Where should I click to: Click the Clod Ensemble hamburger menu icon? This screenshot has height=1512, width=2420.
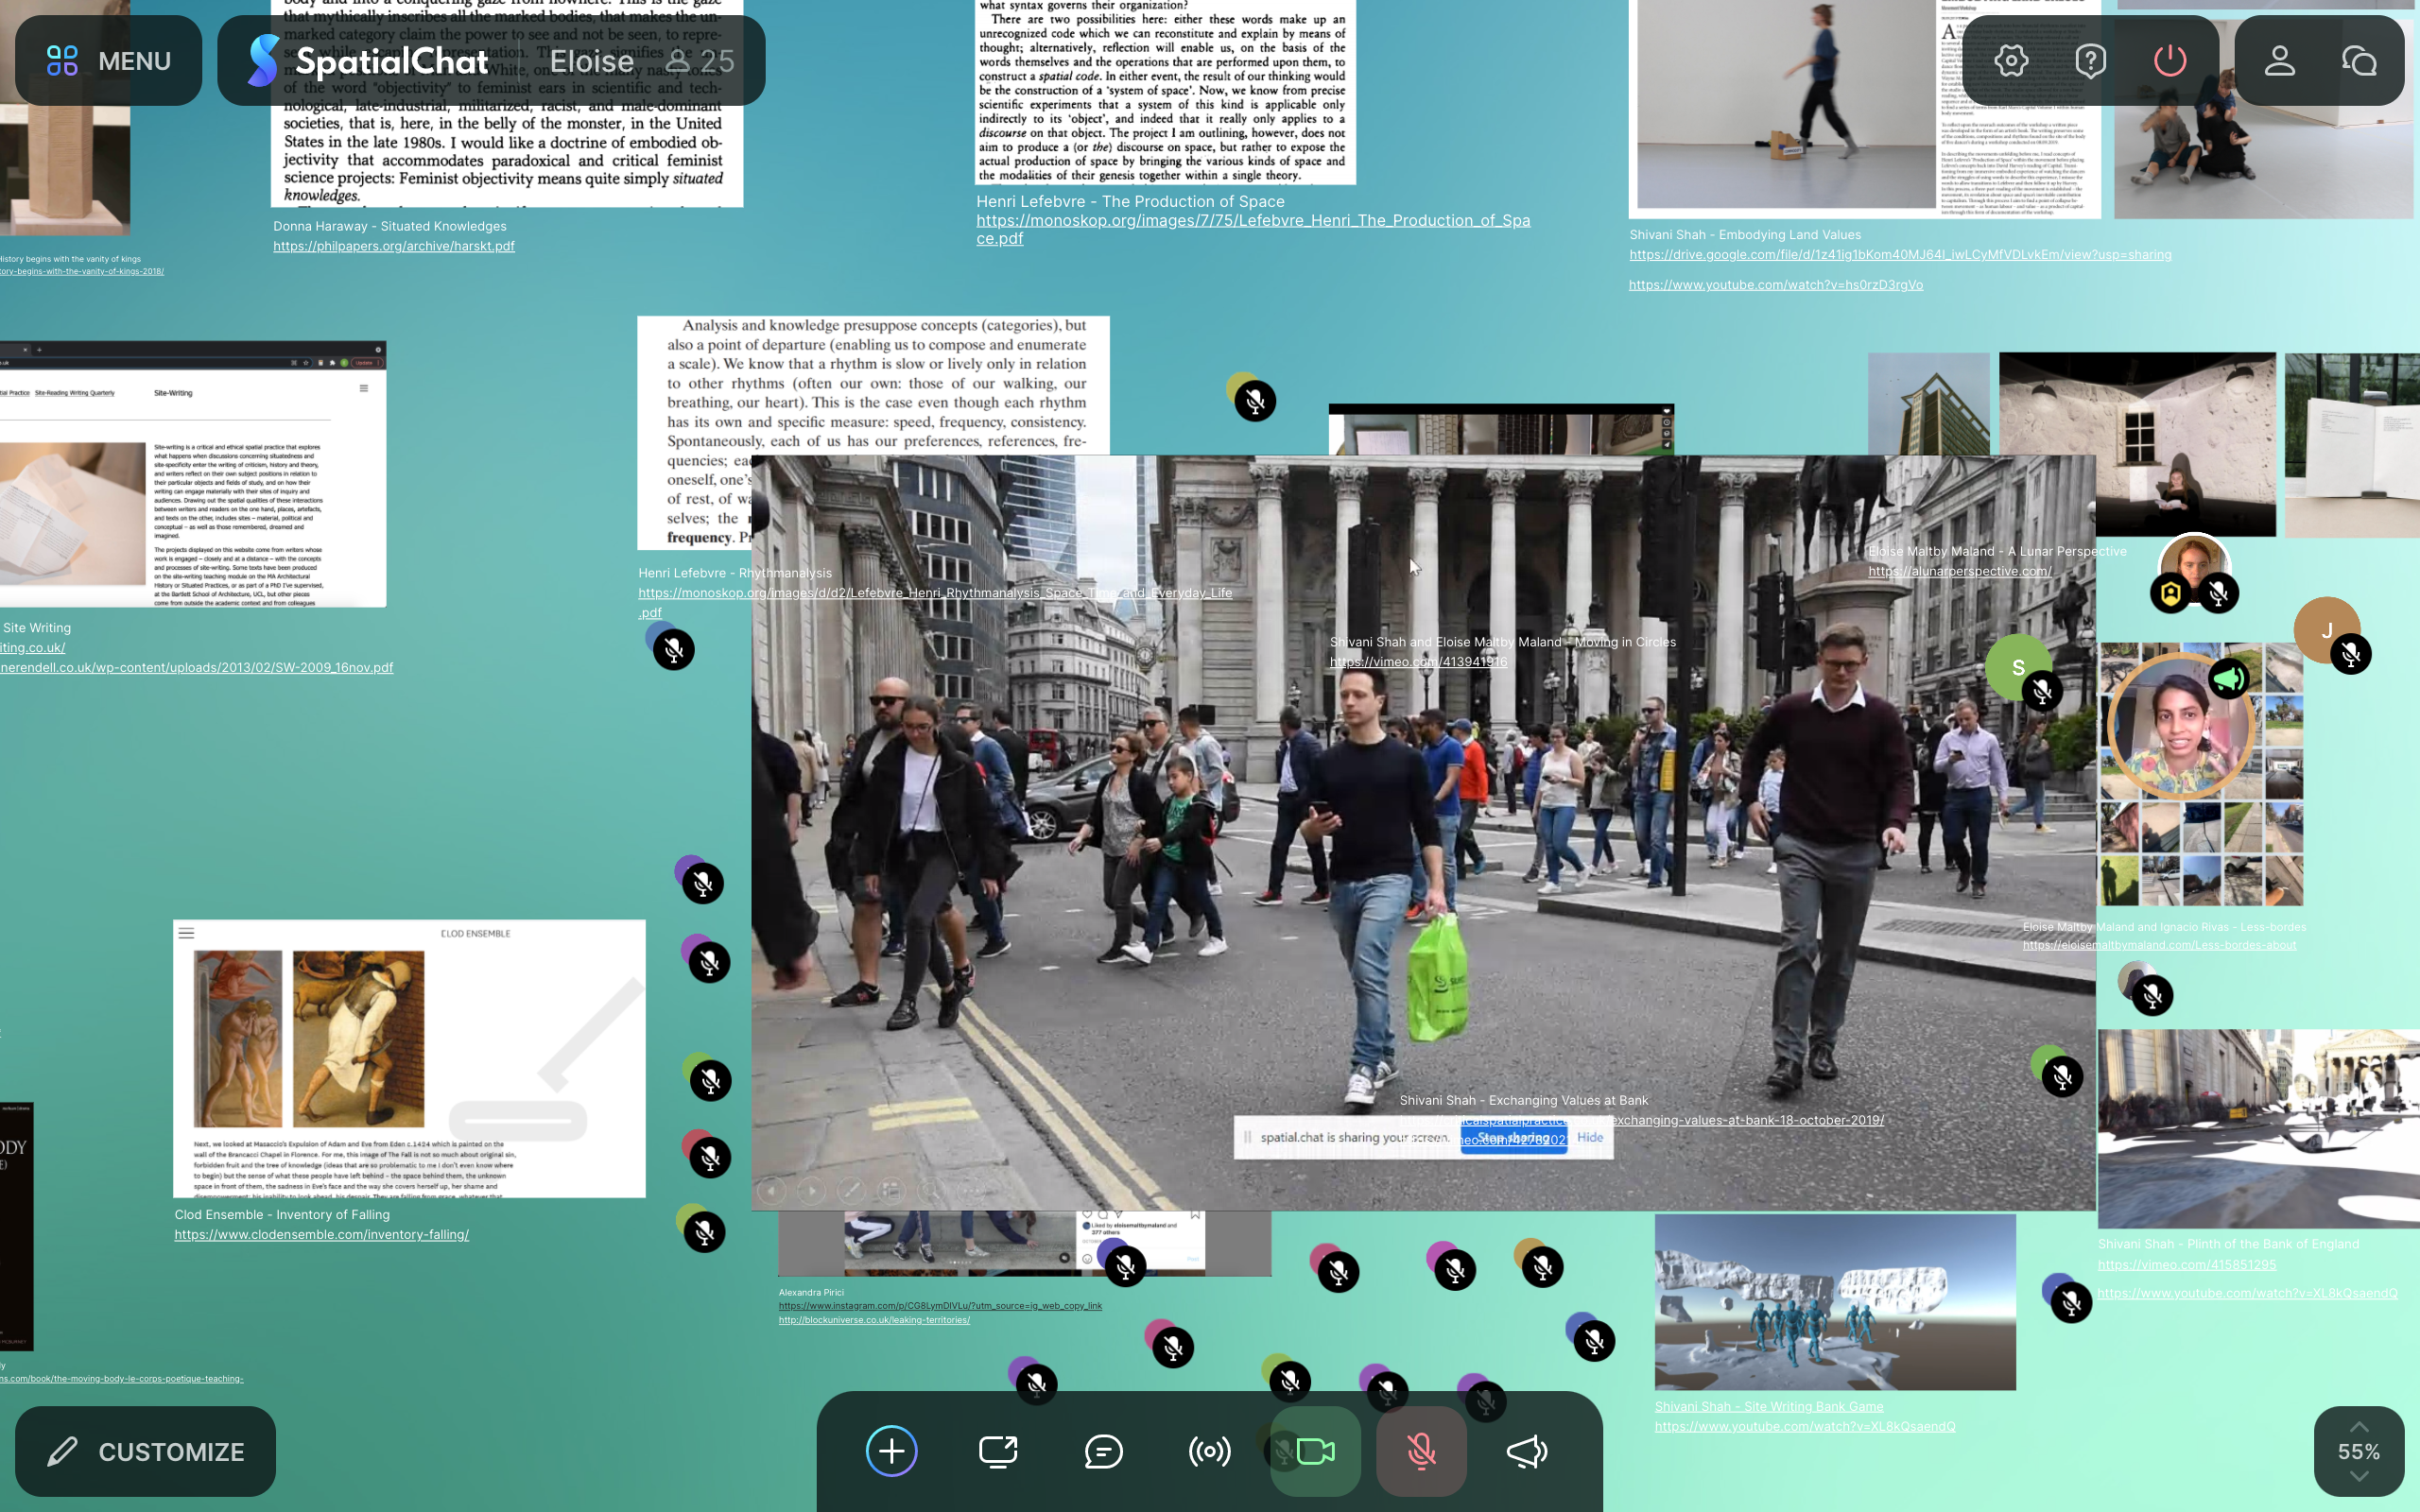coord(186,933)
